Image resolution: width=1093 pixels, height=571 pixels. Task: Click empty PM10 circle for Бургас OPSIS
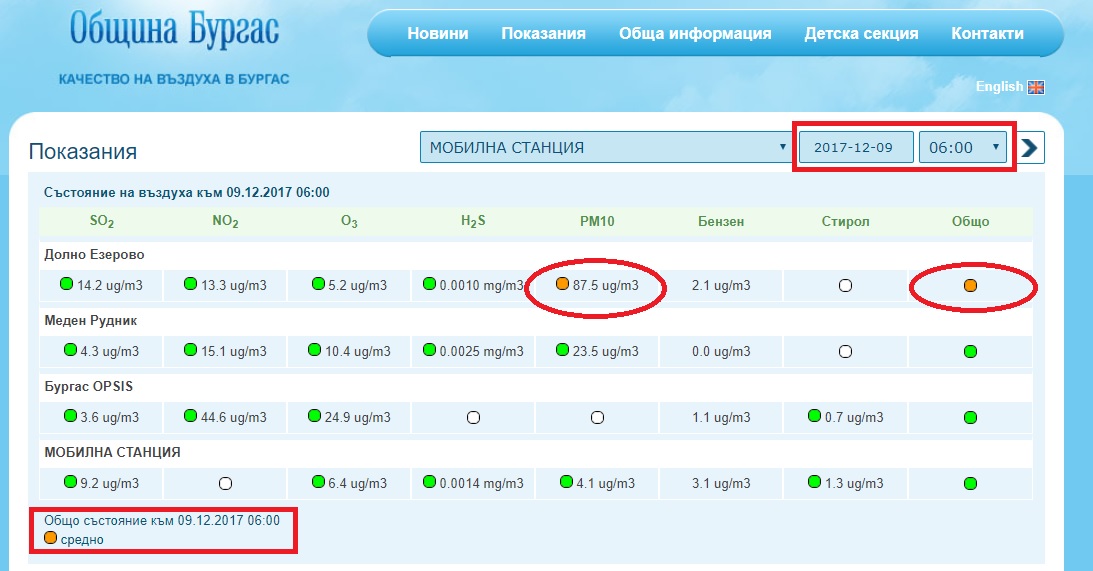(597, 418)
